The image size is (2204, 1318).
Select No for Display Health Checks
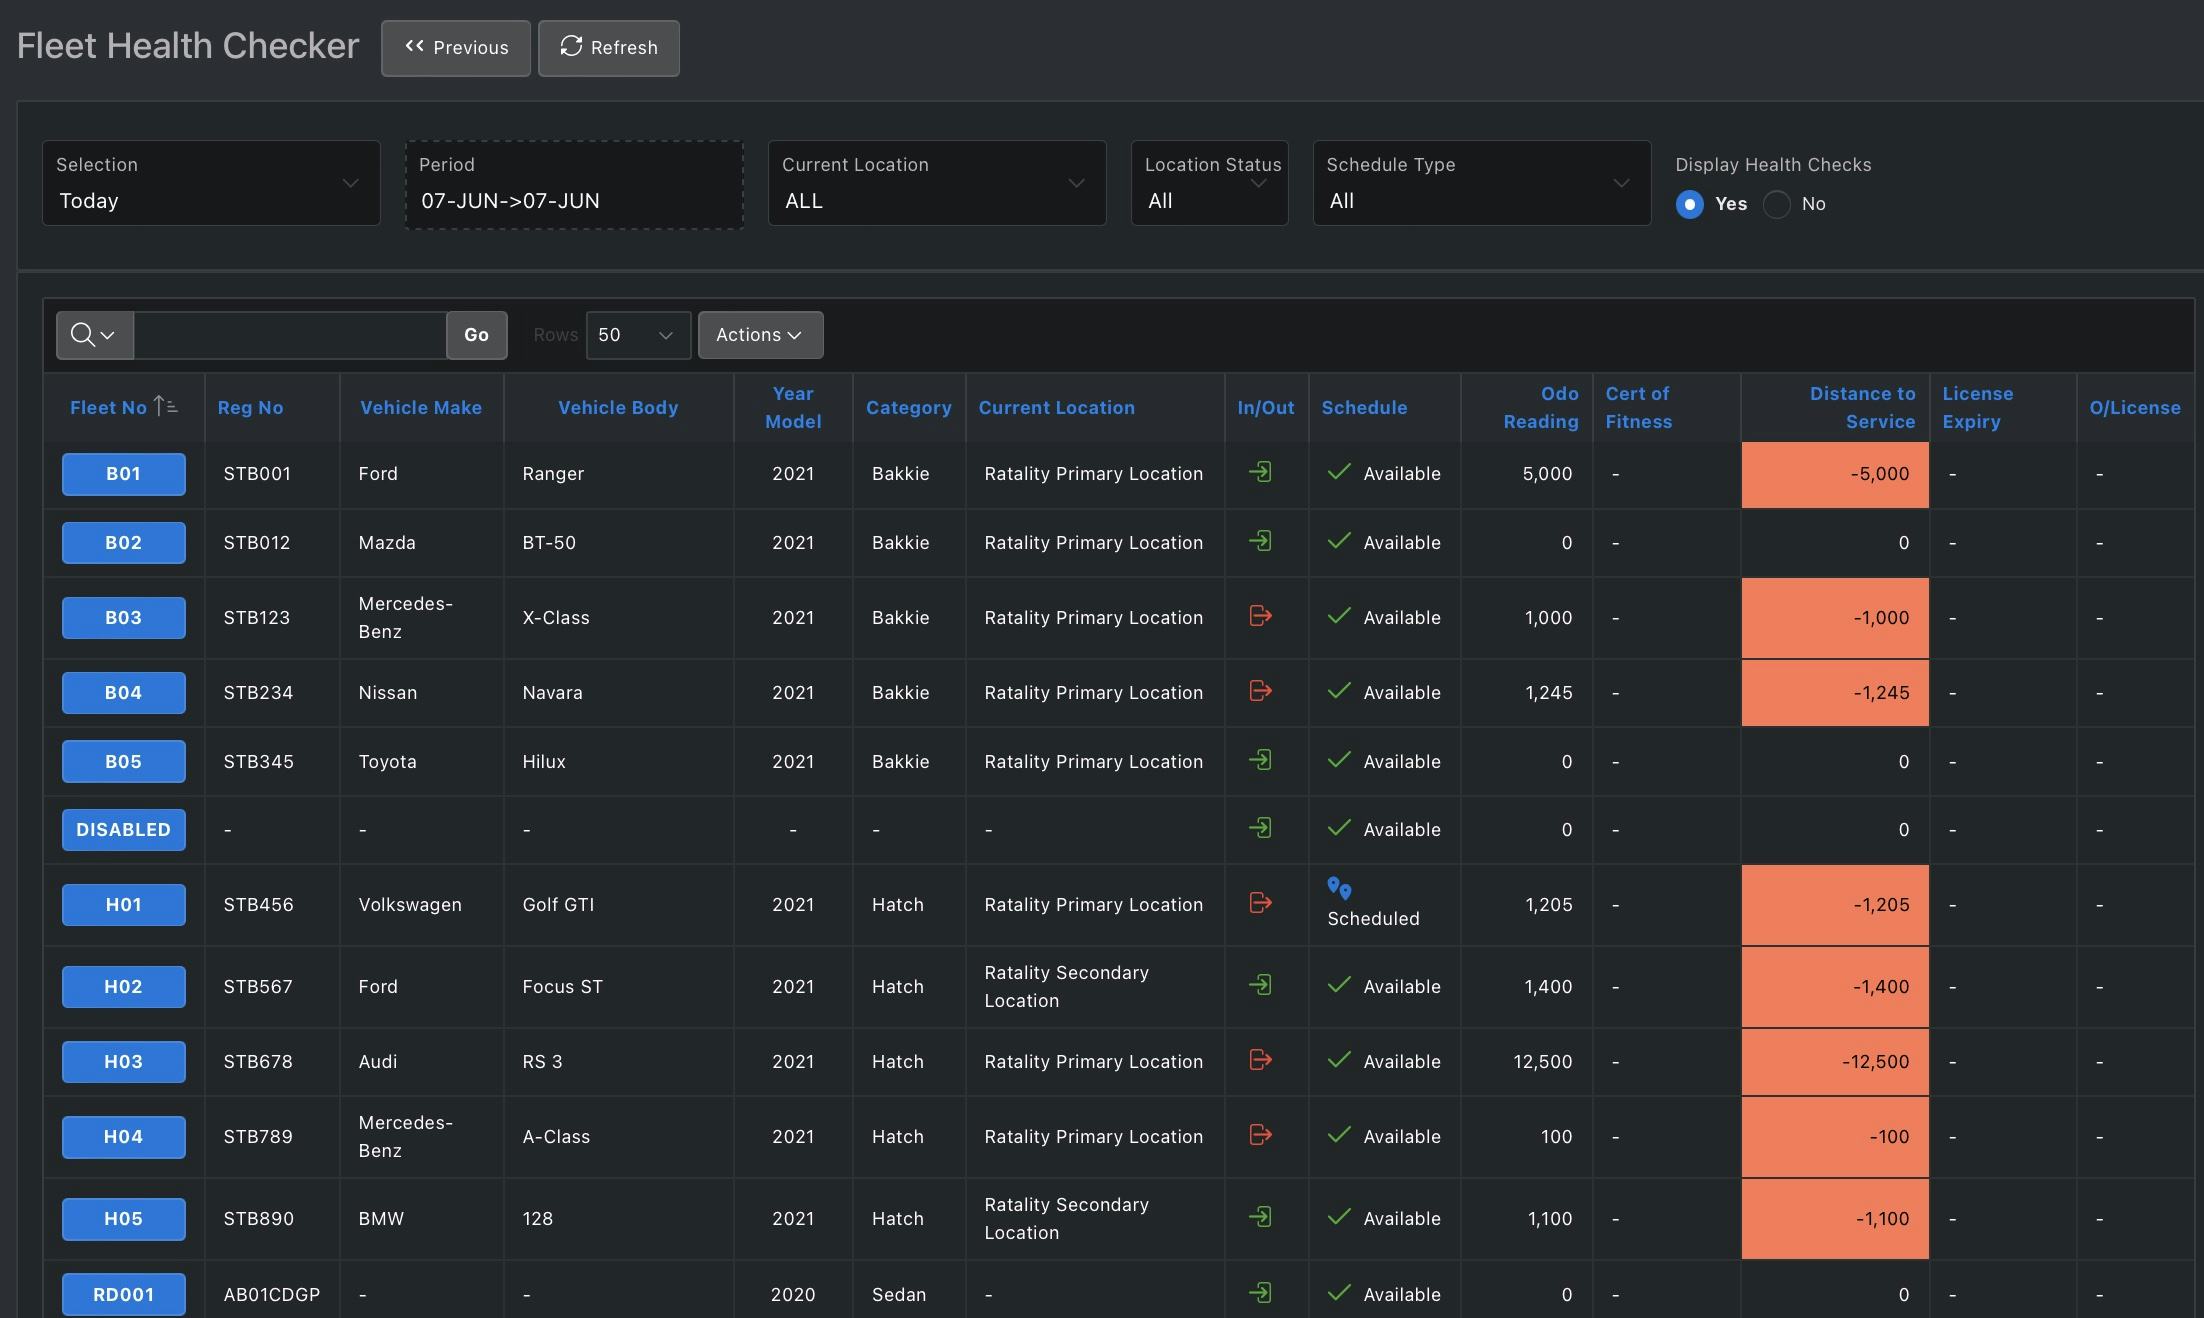(1777, 204)
